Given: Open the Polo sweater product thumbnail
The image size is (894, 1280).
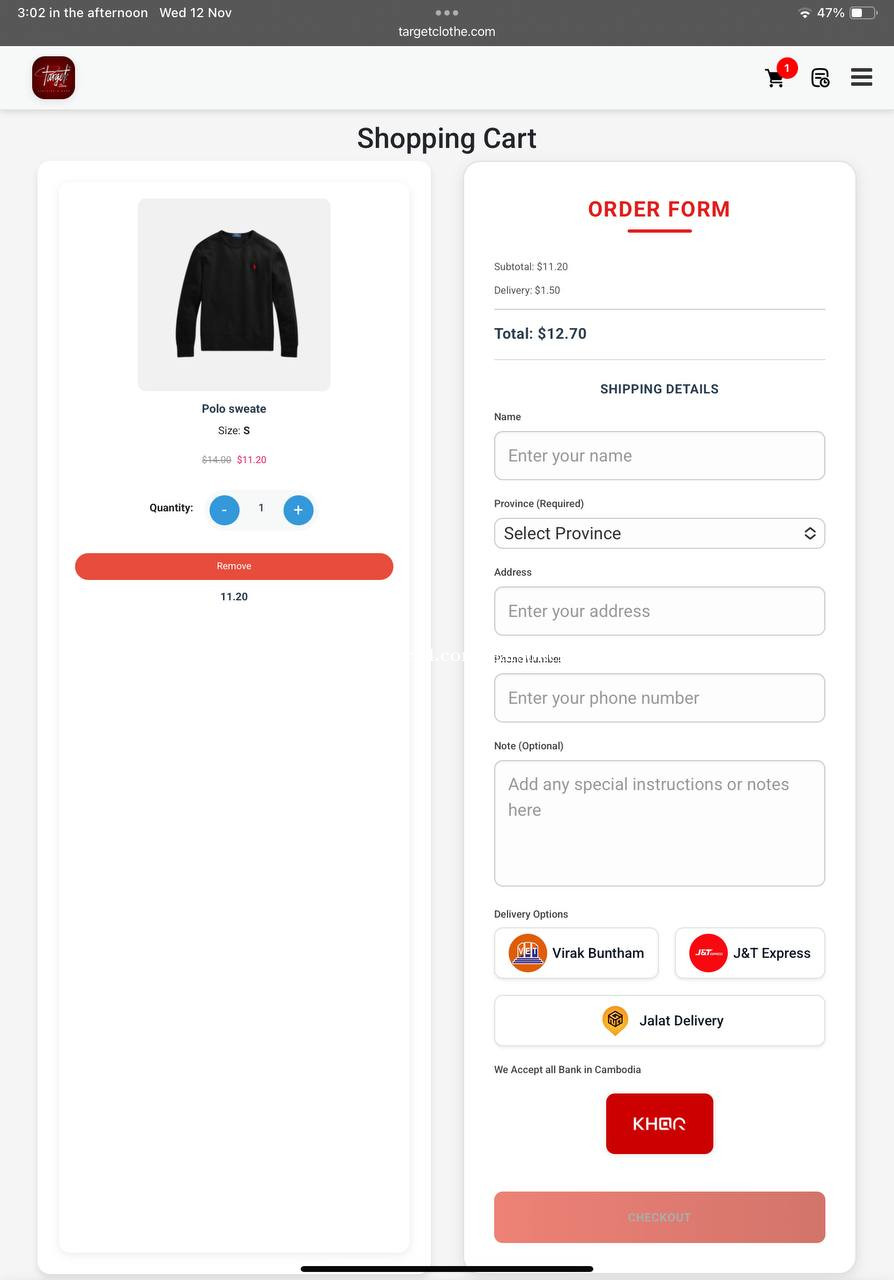Looking at the screenshot, I should (234, 294).
